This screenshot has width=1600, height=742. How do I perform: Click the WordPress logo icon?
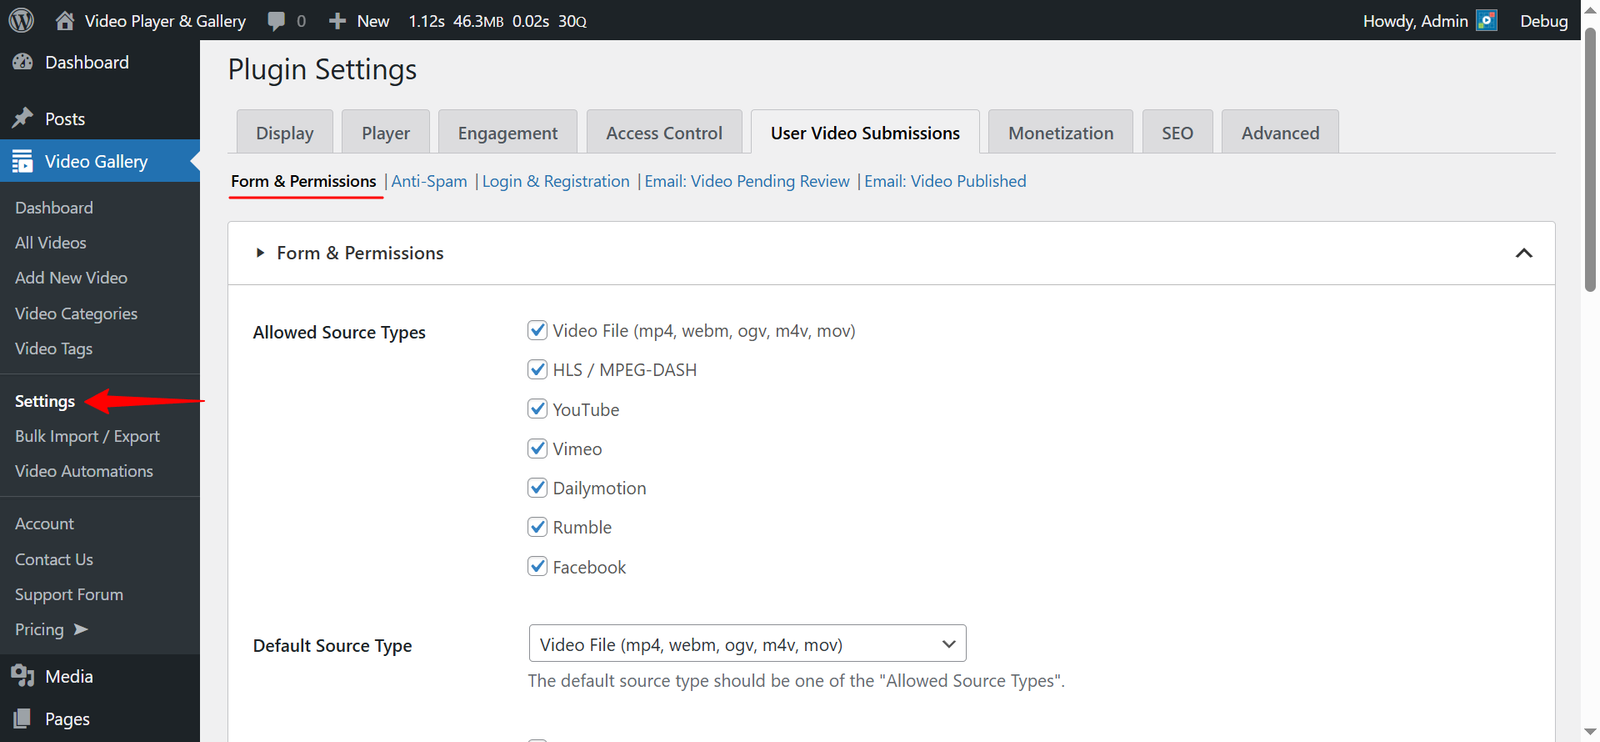click(x=21, y=20)
